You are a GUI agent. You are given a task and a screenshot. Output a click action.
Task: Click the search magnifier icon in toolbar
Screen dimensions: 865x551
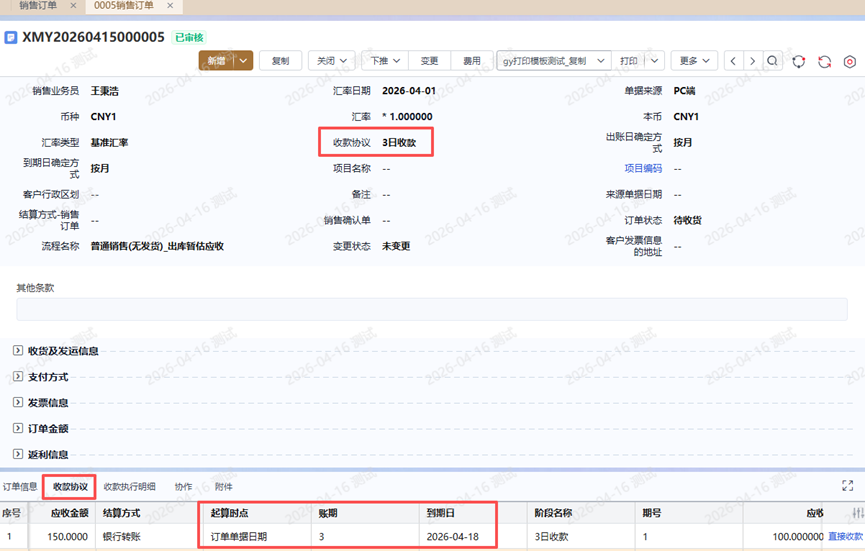773,61
